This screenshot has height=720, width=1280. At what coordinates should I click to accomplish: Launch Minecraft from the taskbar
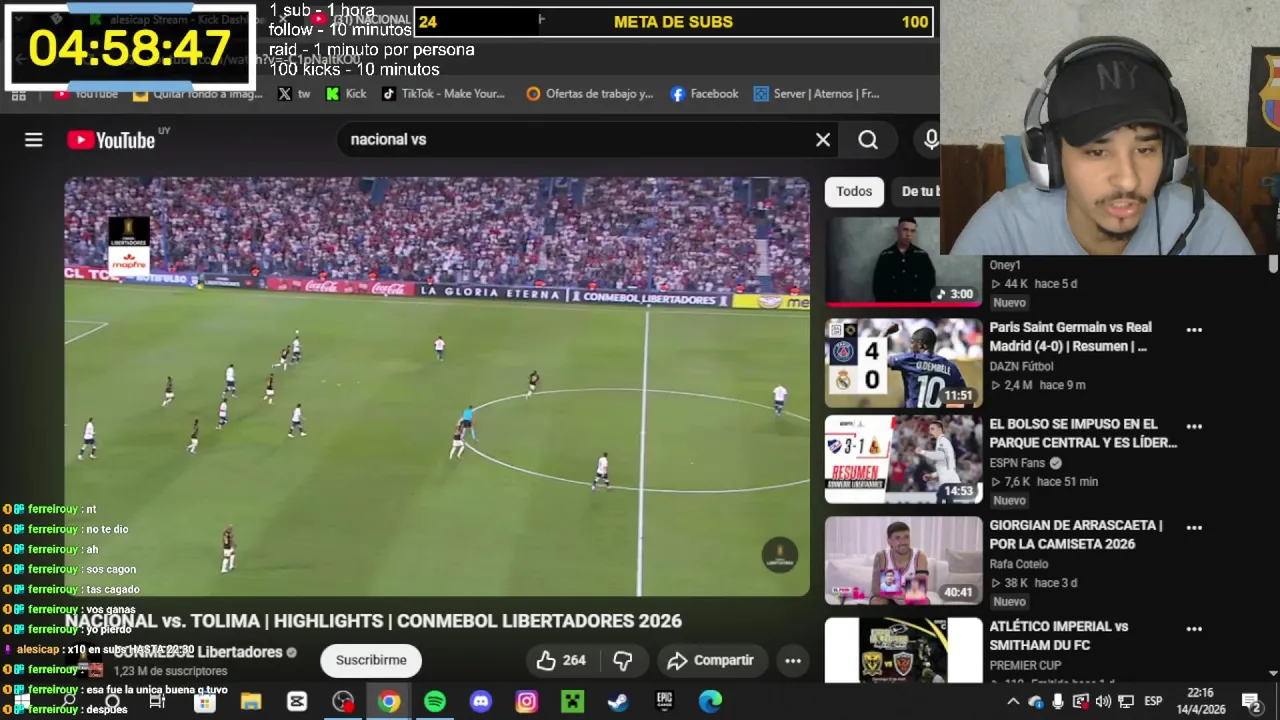pyautogui.click(x=572, y=702)
